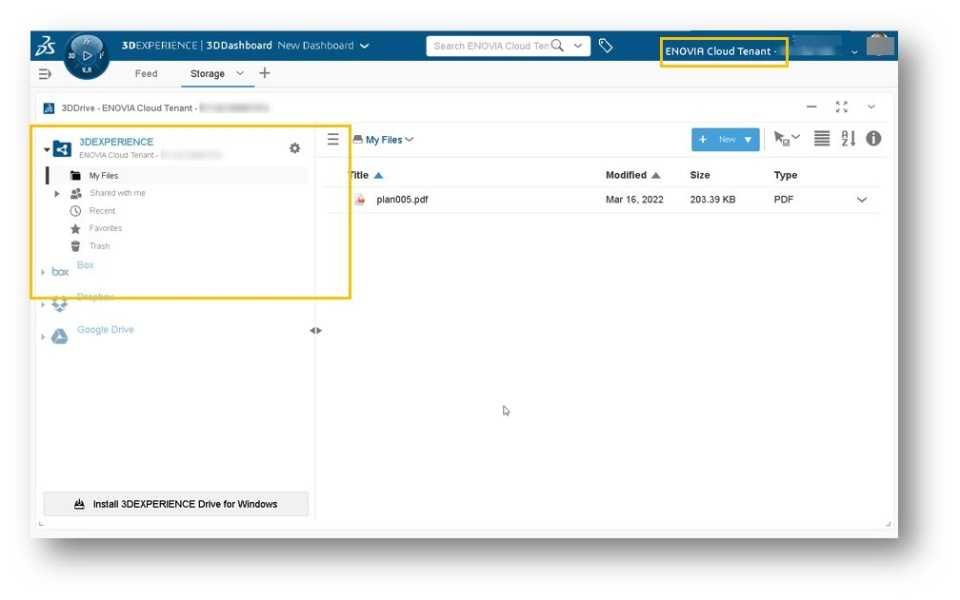The image size is (960, 600).
Task: Open search options dropdown chevron
Action: (x=577, y=45)
